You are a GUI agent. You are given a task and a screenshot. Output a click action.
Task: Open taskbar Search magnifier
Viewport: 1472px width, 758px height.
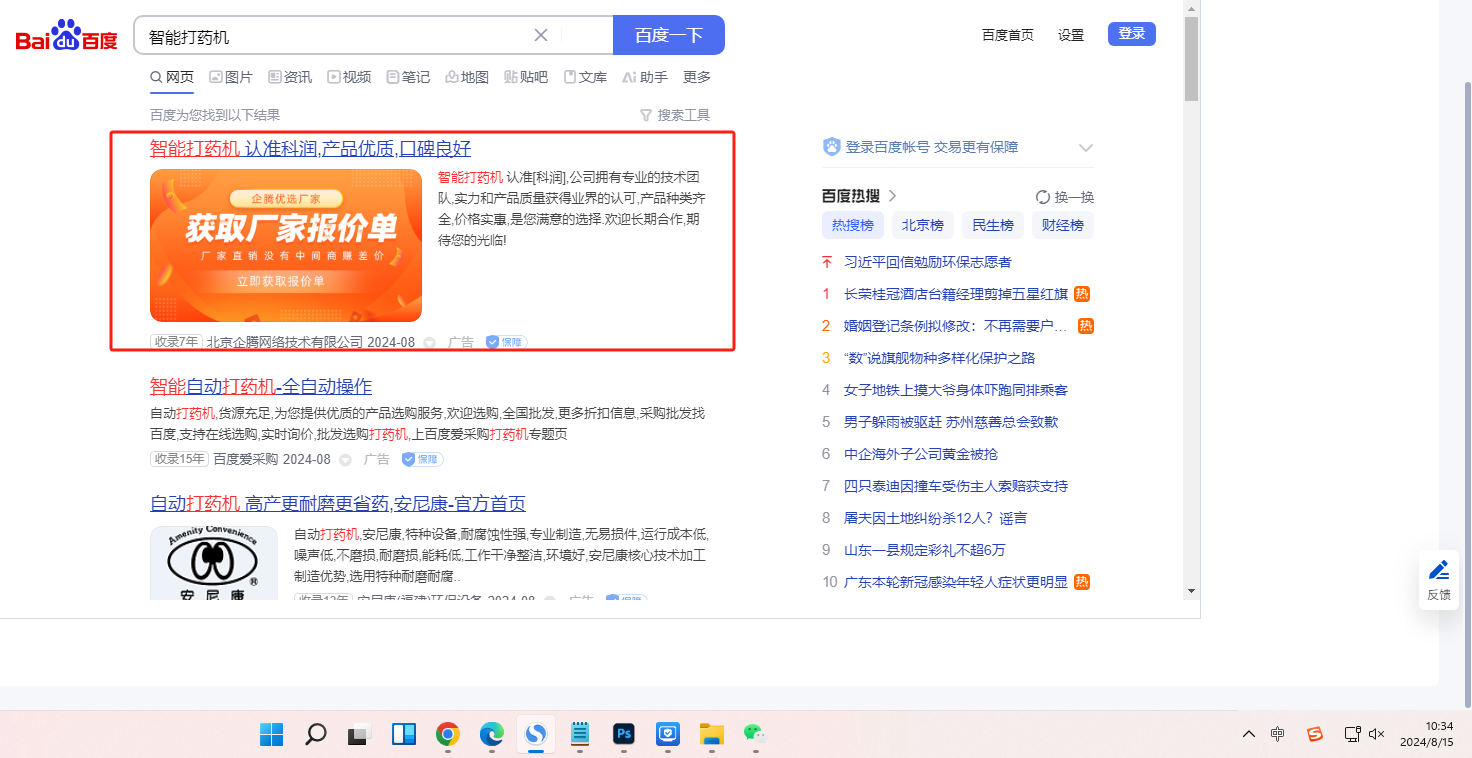pyautogui.click(x=315, y=734)
